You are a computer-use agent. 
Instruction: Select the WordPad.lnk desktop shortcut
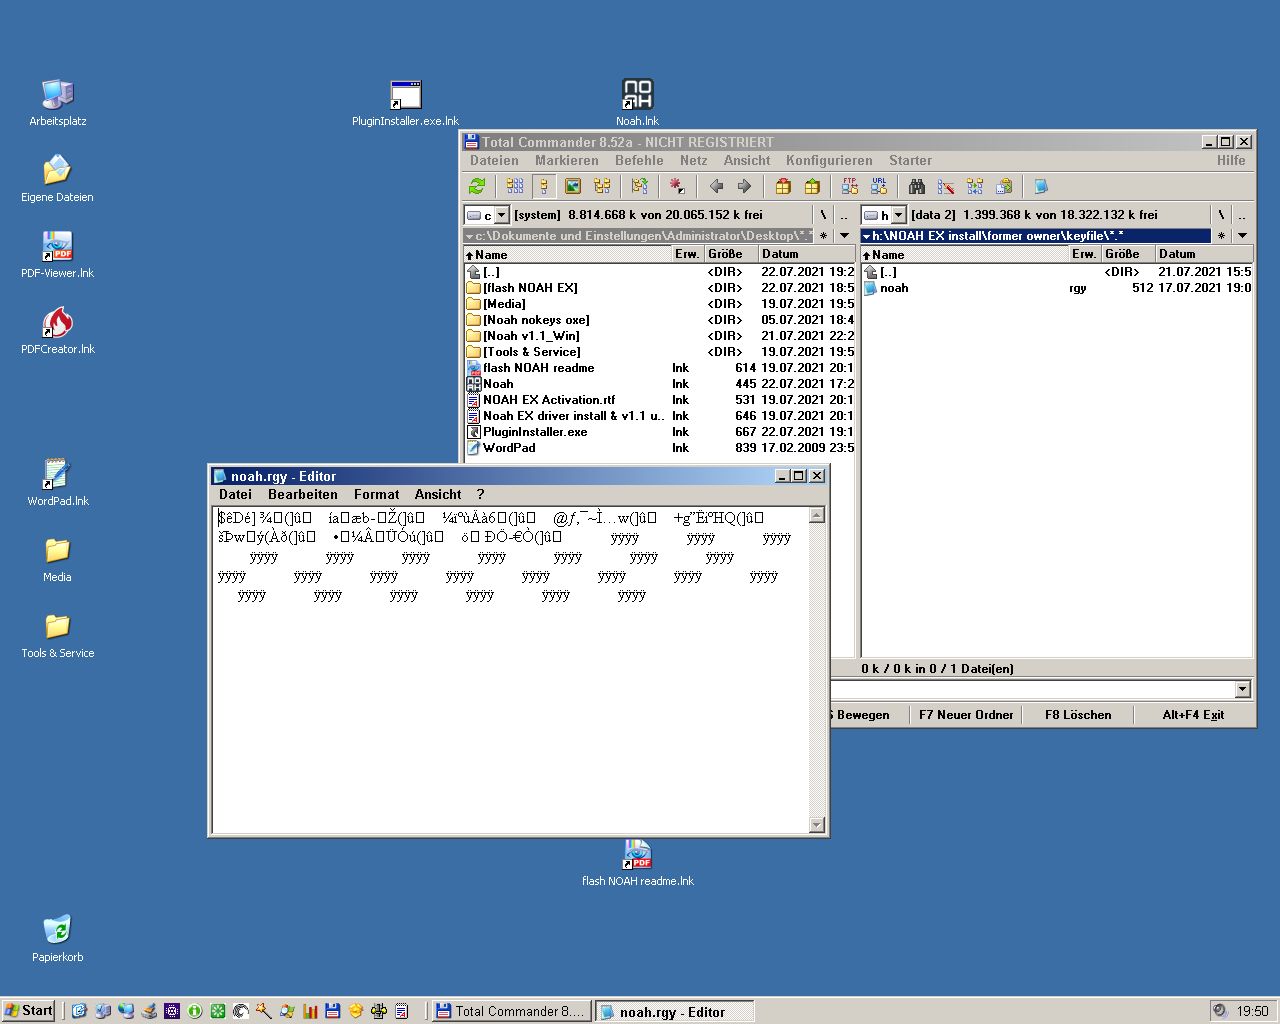(x=57, y=483)
